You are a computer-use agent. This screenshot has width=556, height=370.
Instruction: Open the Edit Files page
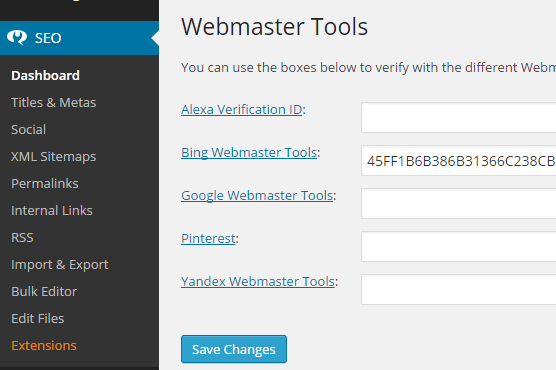point(38,319)
